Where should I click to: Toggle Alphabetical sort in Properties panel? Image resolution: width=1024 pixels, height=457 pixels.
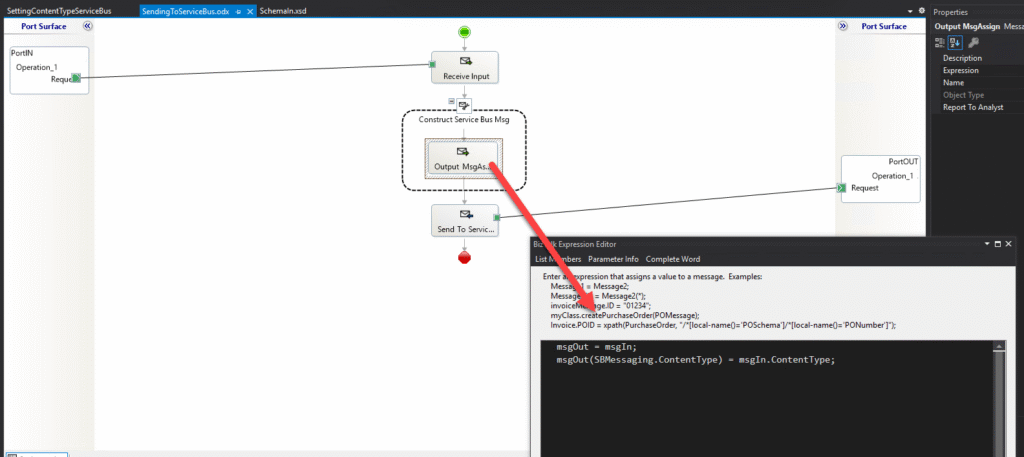point(955,42)
